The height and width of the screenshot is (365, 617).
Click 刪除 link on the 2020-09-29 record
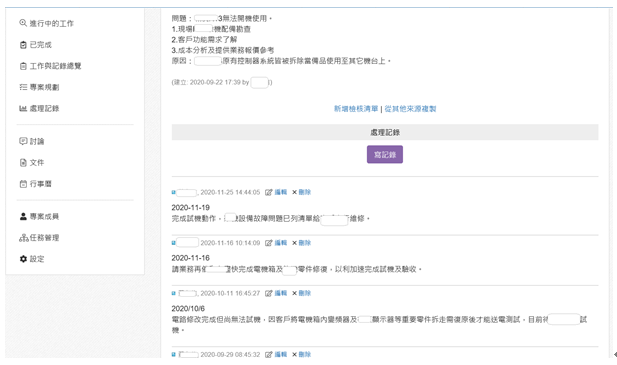click(305, 355)
